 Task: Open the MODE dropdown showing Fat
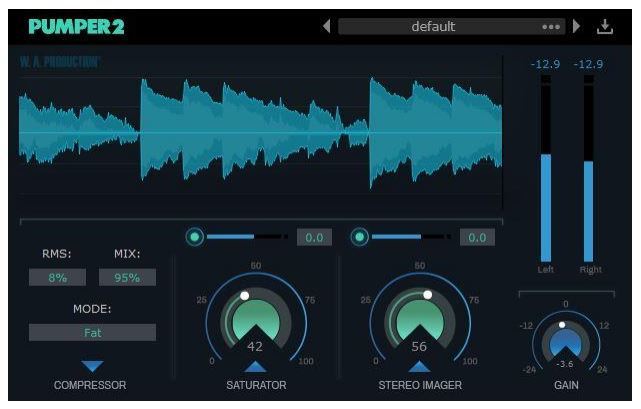click(92, 333)
